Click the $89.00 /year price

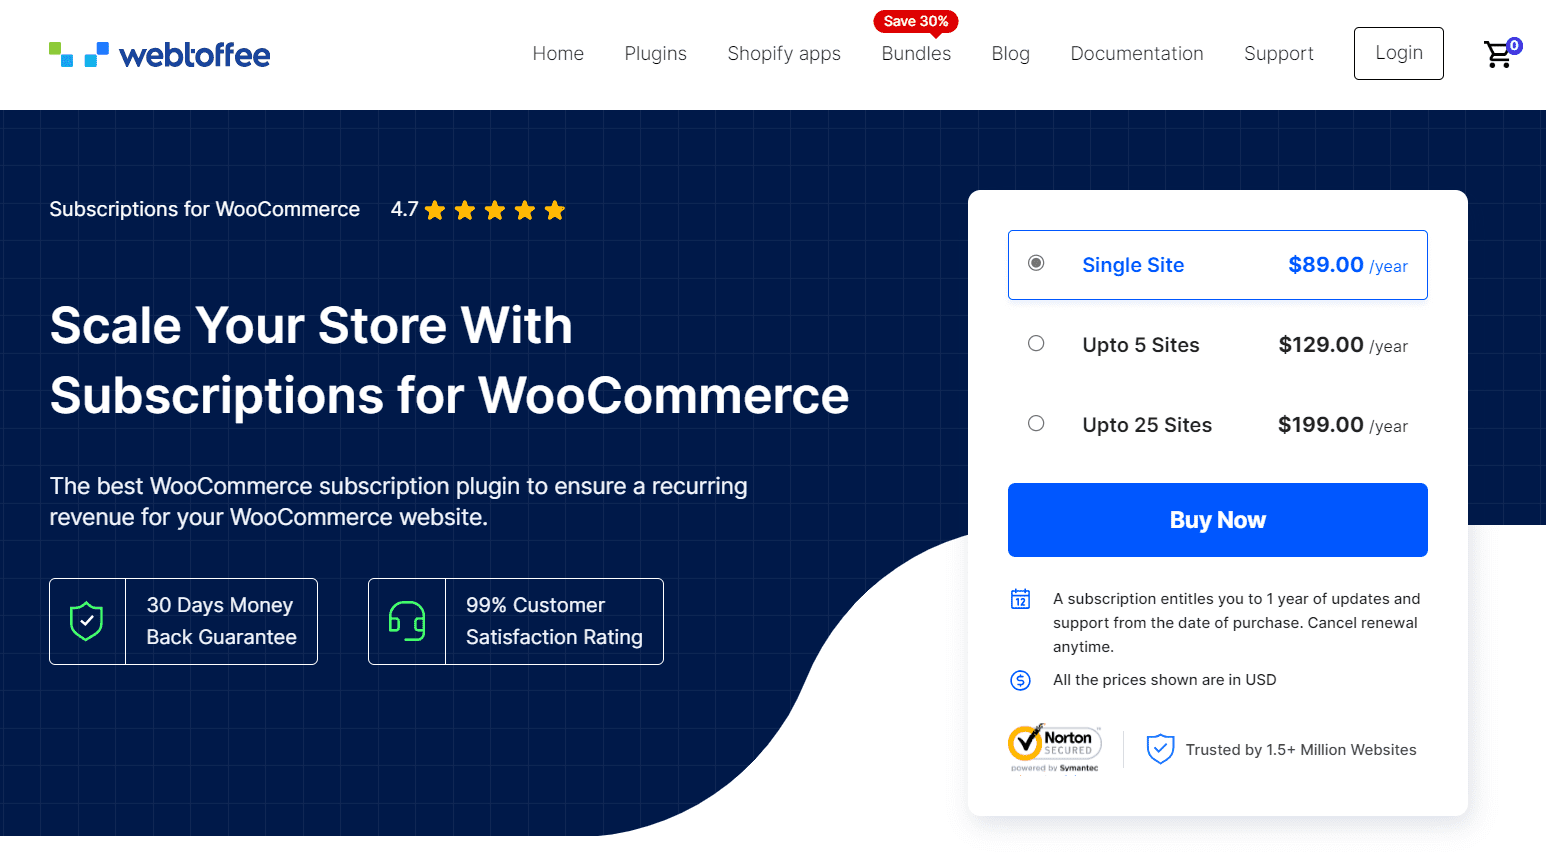click(x=1348, y=265)
